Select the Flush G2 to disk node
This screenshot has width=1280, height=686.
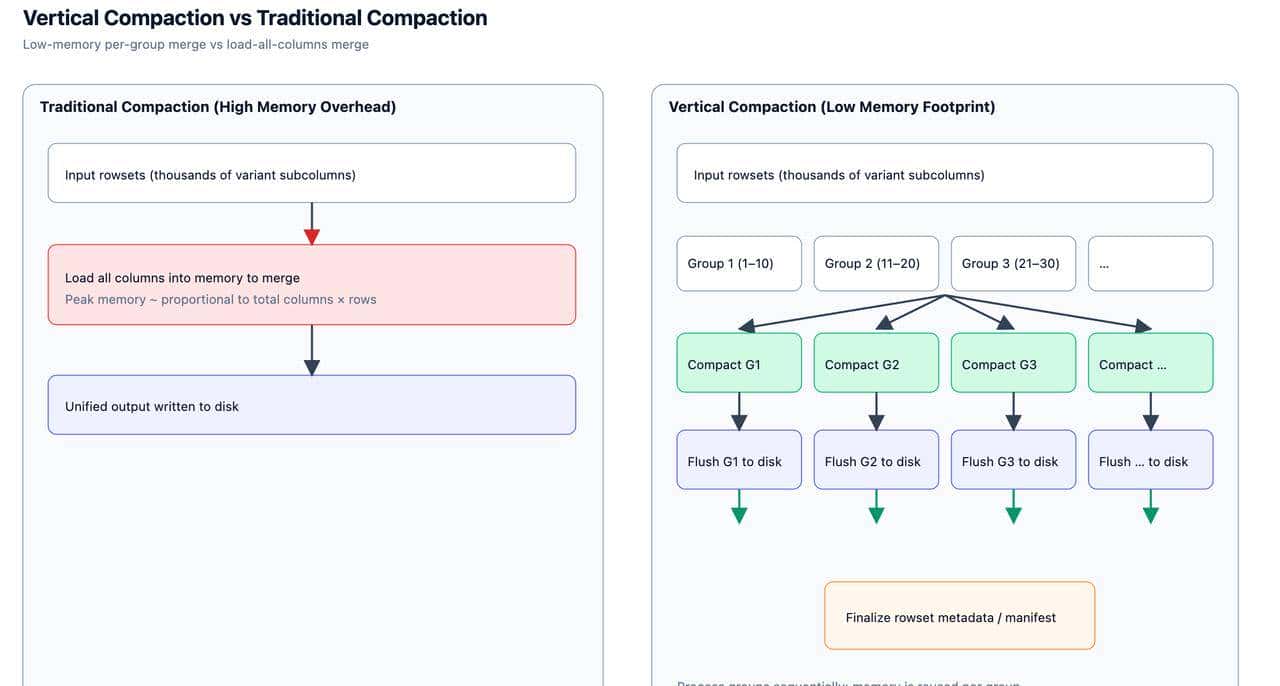tap(876, 460)
